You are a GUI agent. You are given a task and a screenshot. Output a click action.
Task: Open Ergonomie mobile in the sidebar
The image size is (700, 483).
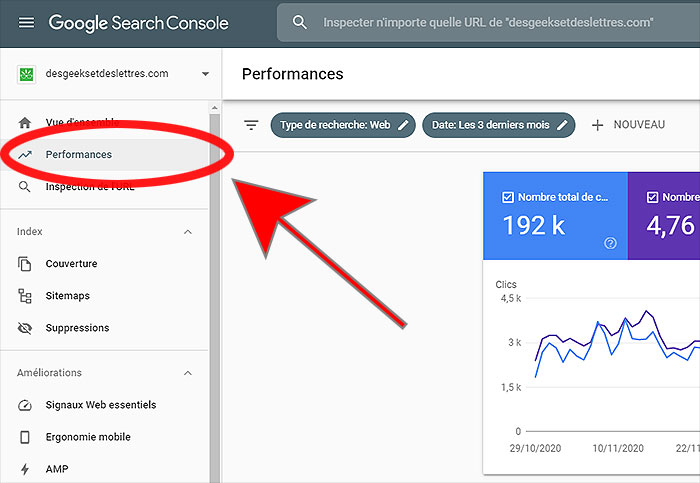pos(104,437)
